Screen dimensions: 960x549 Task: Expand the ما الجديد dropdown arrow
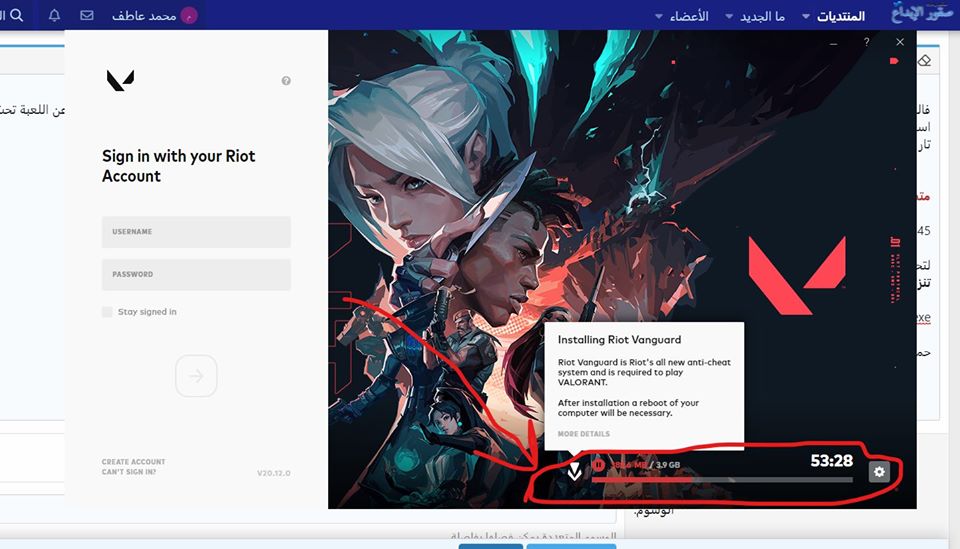click(x=729, y=17)
